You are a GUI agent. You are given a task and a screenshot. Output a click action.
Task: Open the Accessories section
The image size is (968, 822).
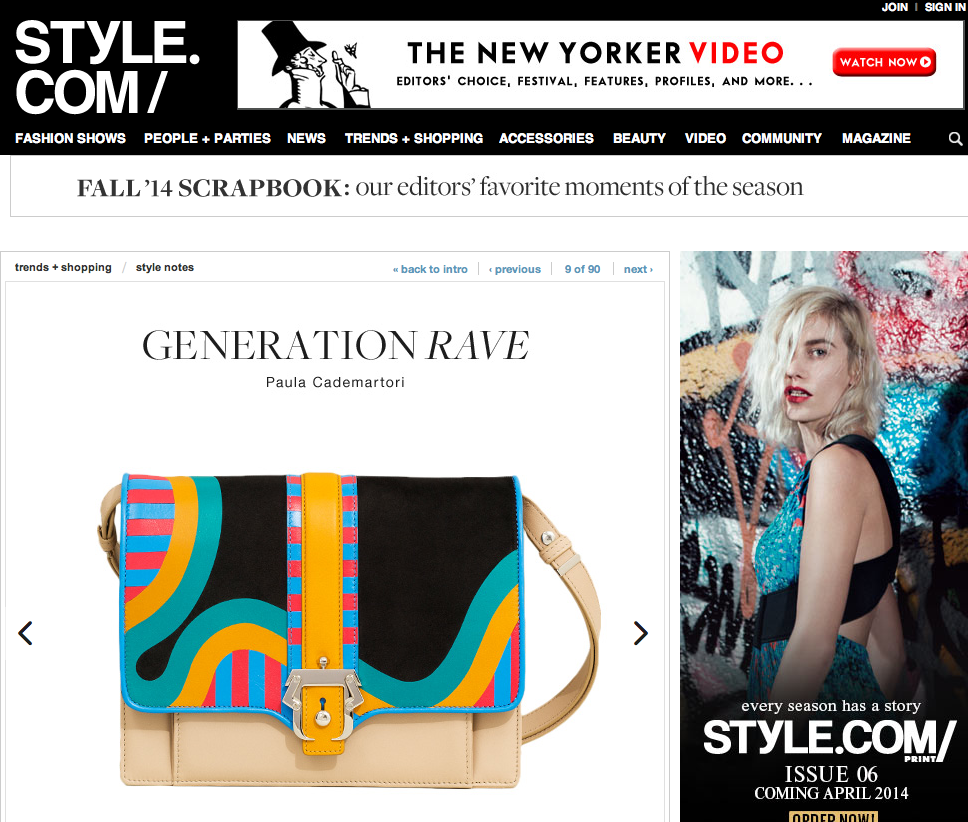click(546, 138)
